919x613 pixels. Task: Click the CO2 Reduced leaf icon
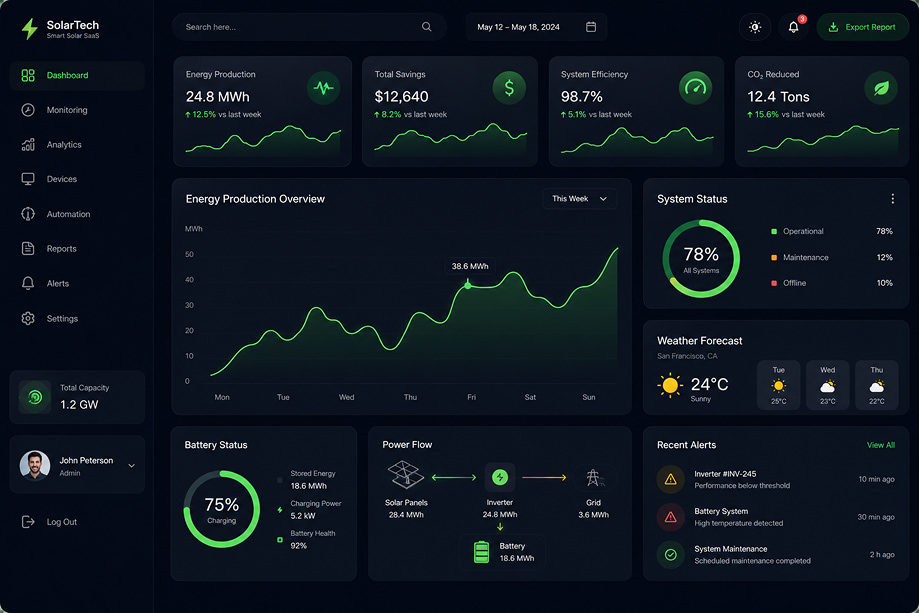coord(881,88)
